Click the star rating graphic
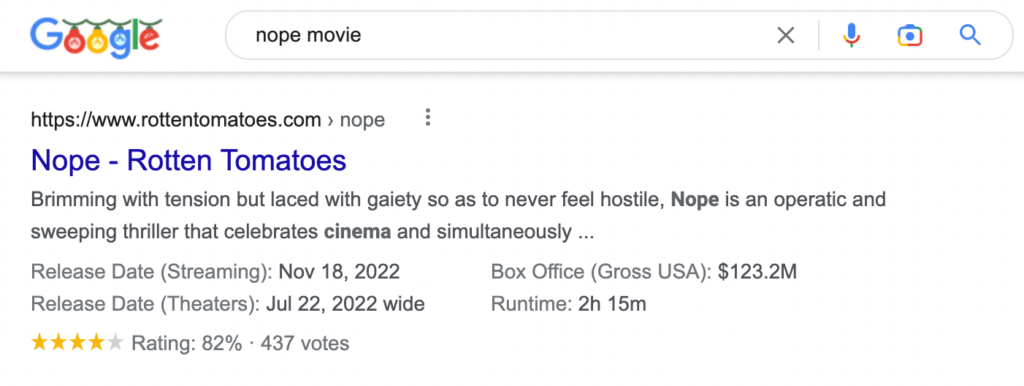1024x386 pixels. coord(77,342)
